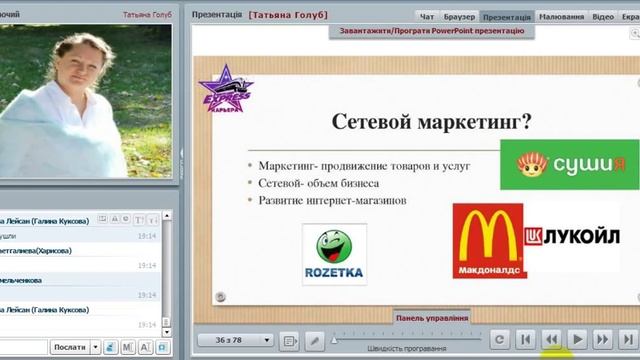The image size is (640, 360).
Task: Click the M text formatting icon
Action: point(127,347)
